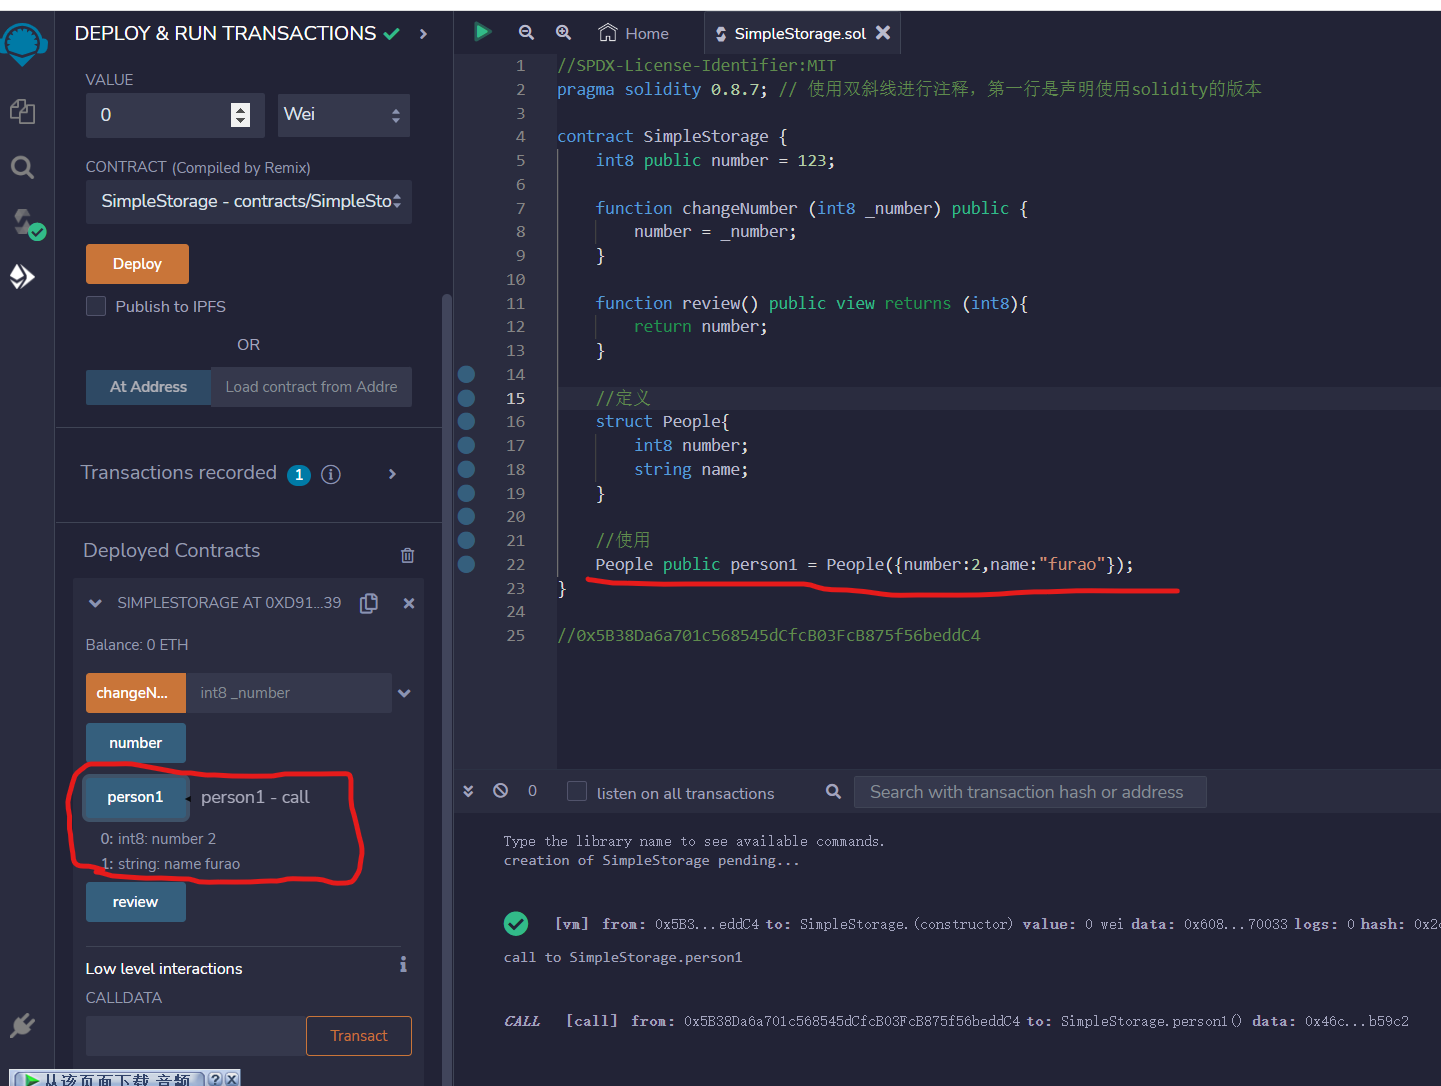Screen dimensions: 1441x1086
Task: Switch to the Home tab
Action: tap(634, 33)
